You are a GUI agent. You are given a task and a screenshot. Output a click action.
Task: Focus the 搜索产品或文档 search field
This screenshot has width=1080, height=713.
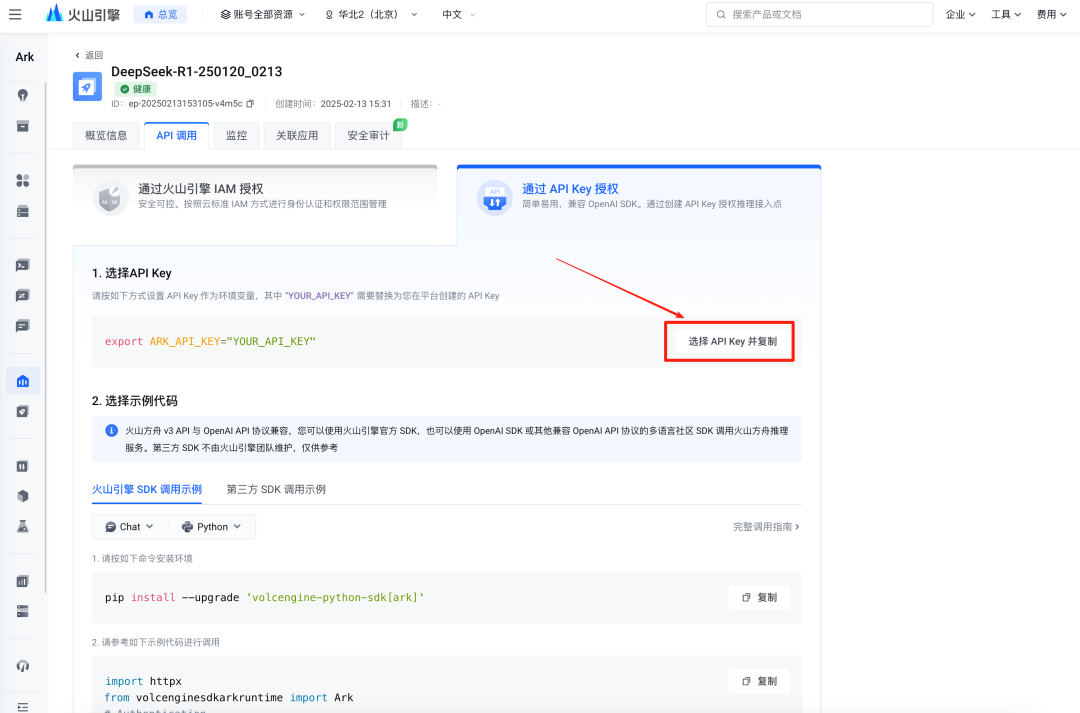pos(820,14)
